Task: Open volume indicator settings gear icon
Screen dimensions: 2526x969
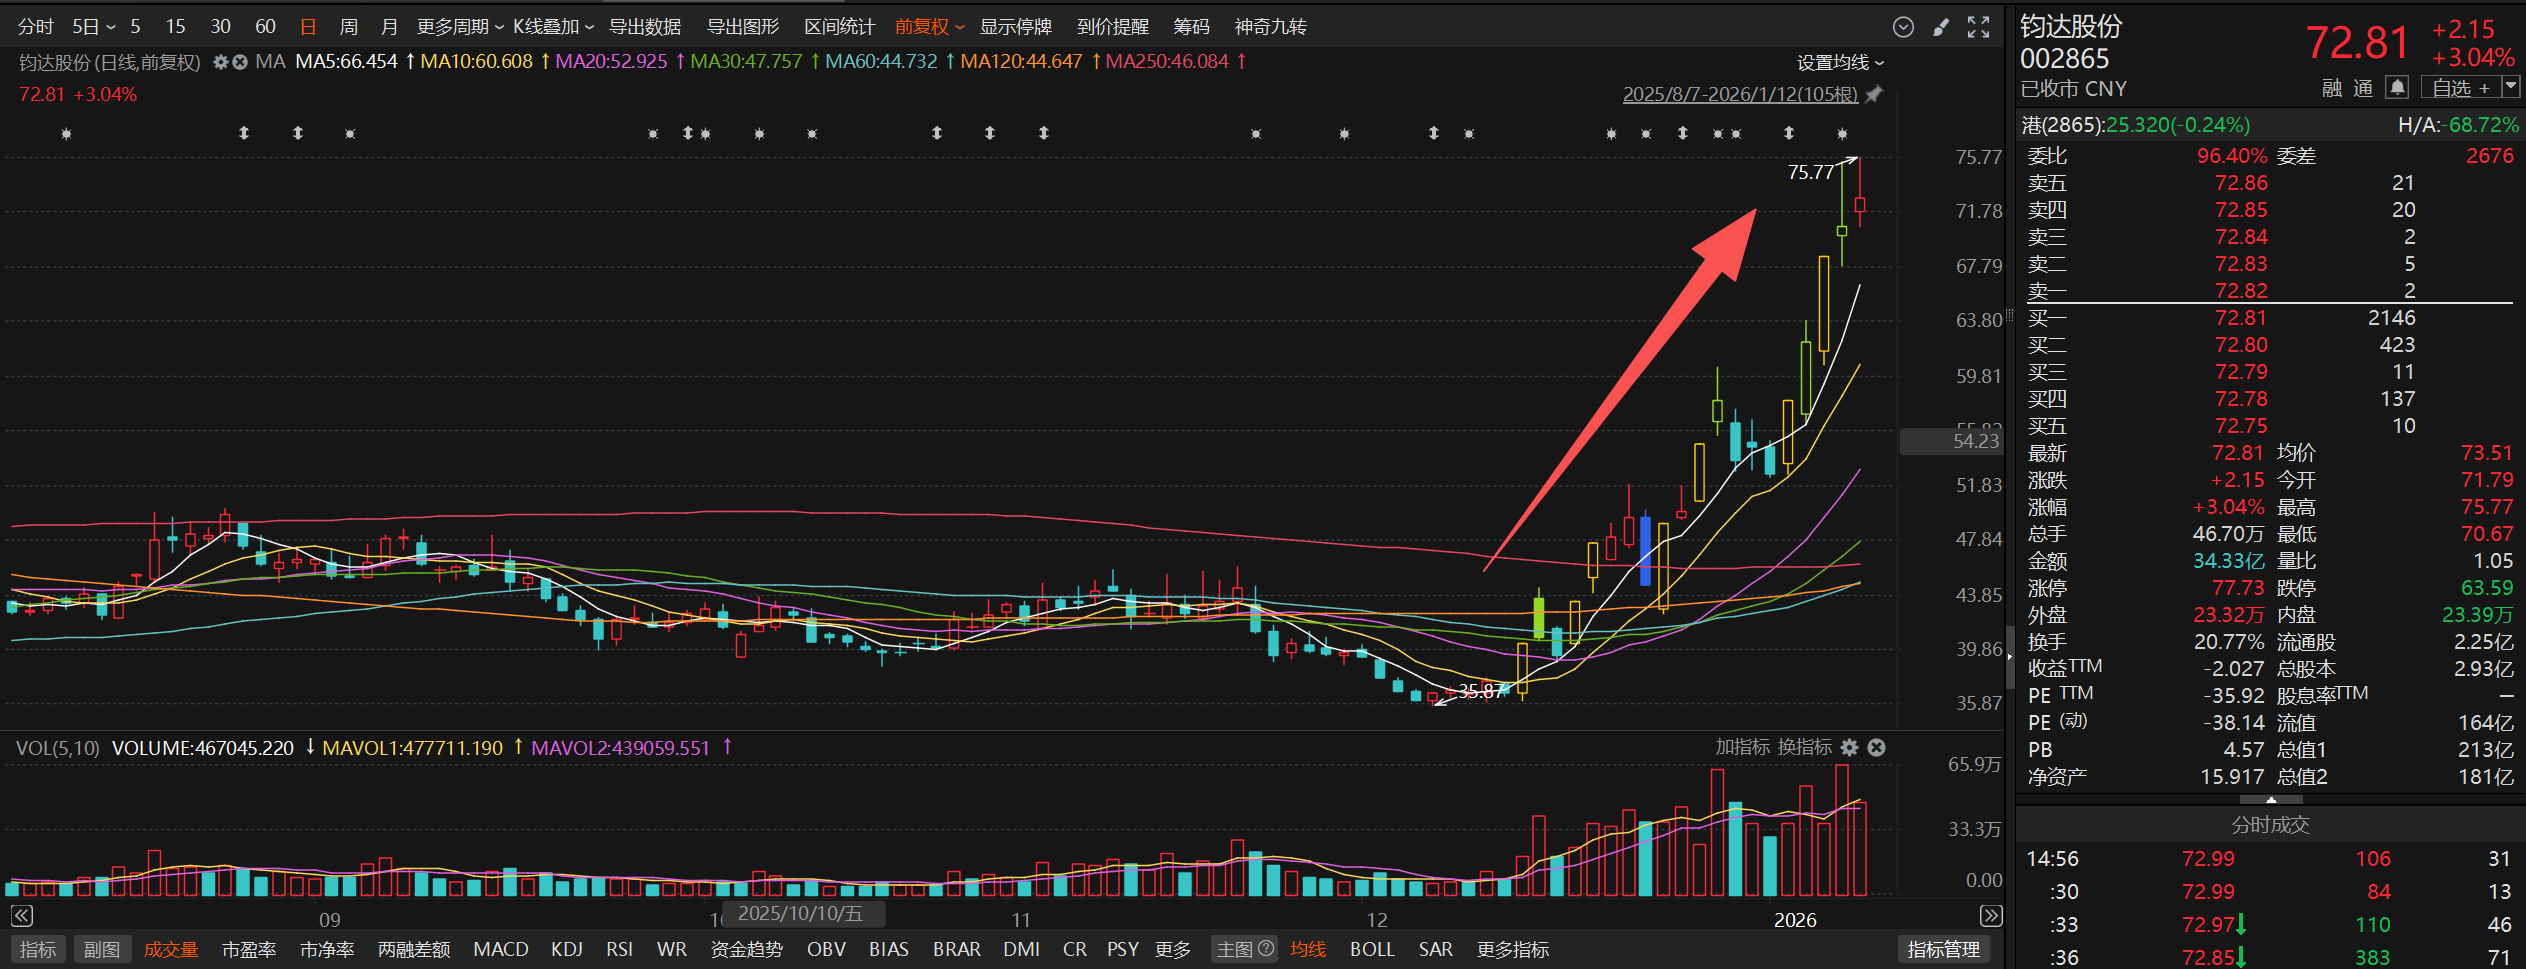Action: point(1849,747)
